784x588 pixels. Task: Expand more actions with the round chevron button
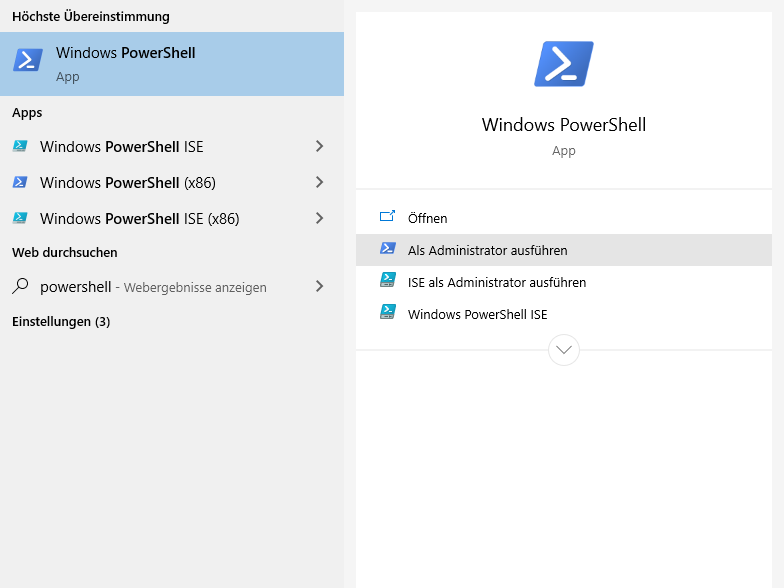564,350
